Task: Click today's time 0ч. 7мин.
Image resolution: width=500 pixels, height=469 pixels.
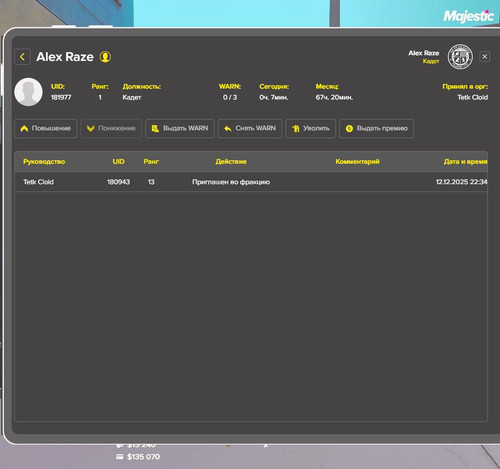Action: (x=274, y=97)
